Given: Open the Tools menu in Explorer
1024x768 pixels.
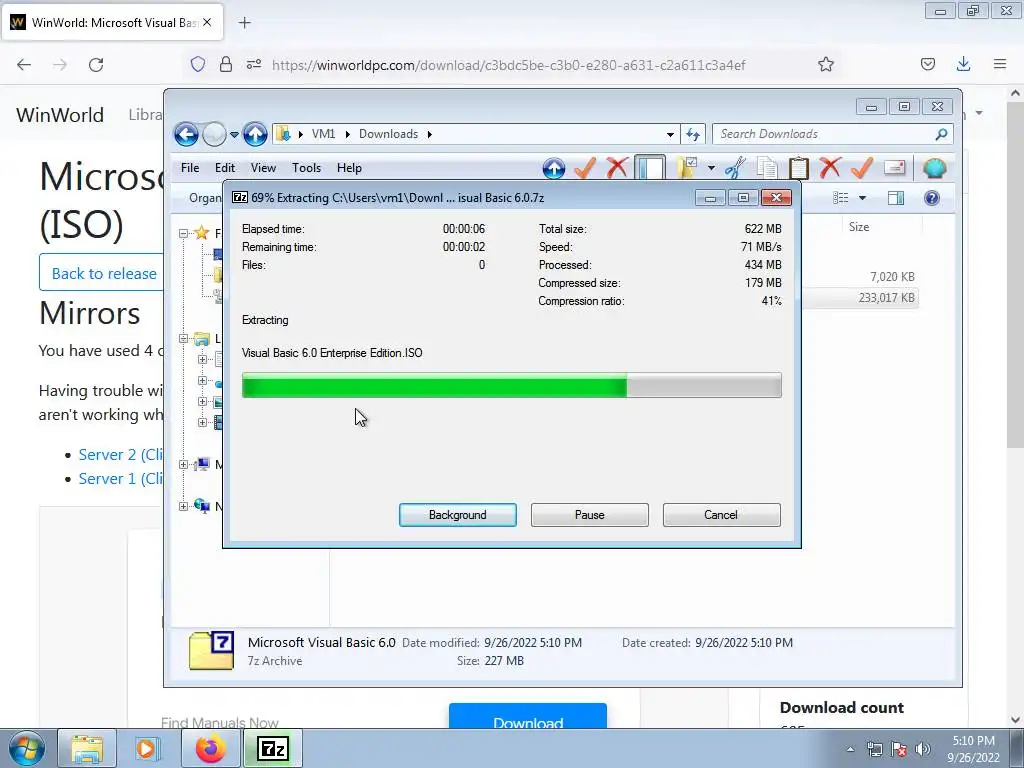Looking at the screenshot, I should (x=306, y=168).
